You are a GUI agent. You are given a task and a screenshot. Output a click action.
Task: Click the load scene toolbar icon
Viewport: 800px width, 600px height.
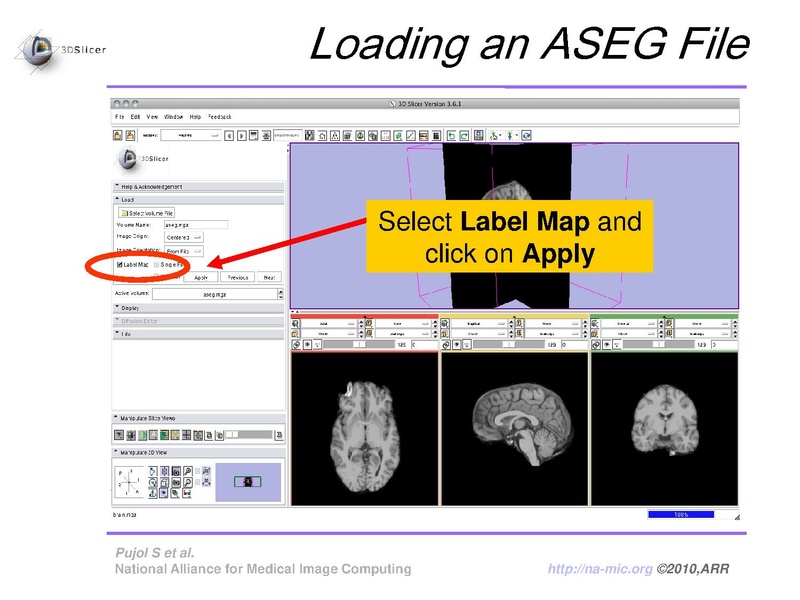pyautogui.click(x=118, y=135)
